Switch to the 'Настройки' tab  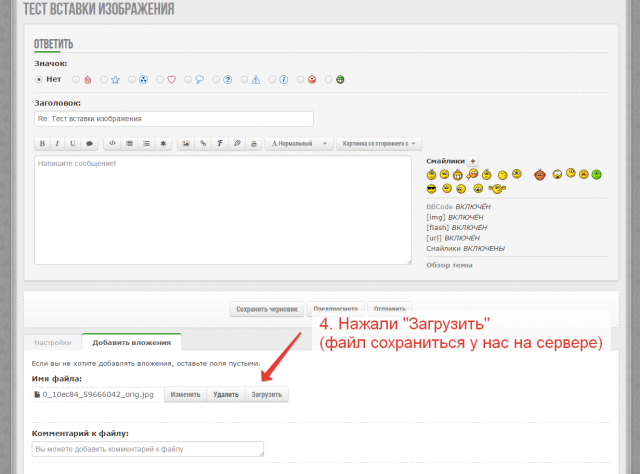tap(53, 342)
